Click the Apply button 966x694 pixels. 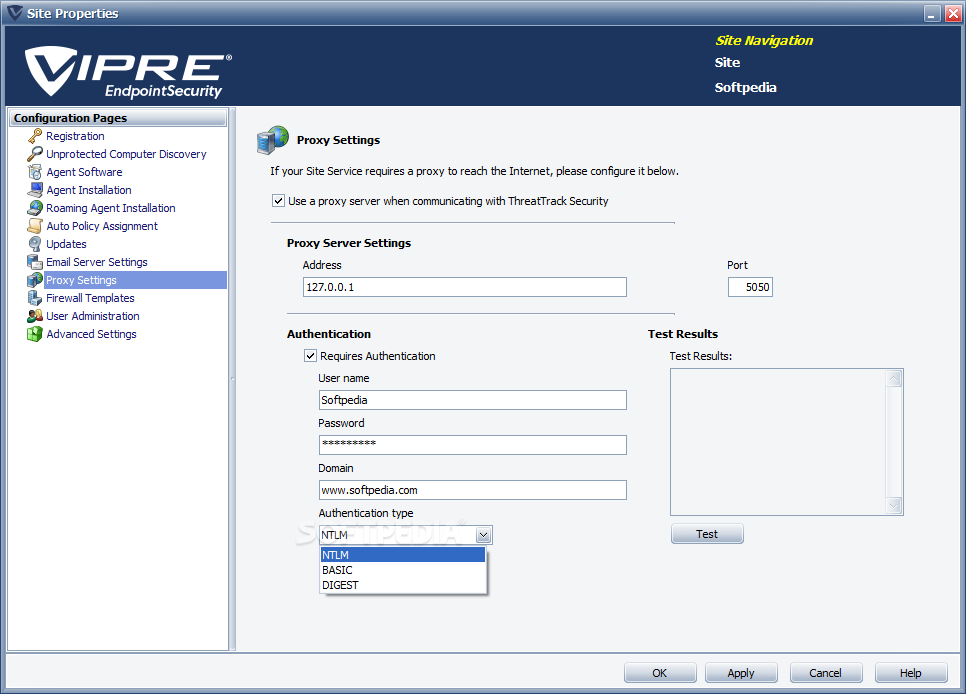741,672
